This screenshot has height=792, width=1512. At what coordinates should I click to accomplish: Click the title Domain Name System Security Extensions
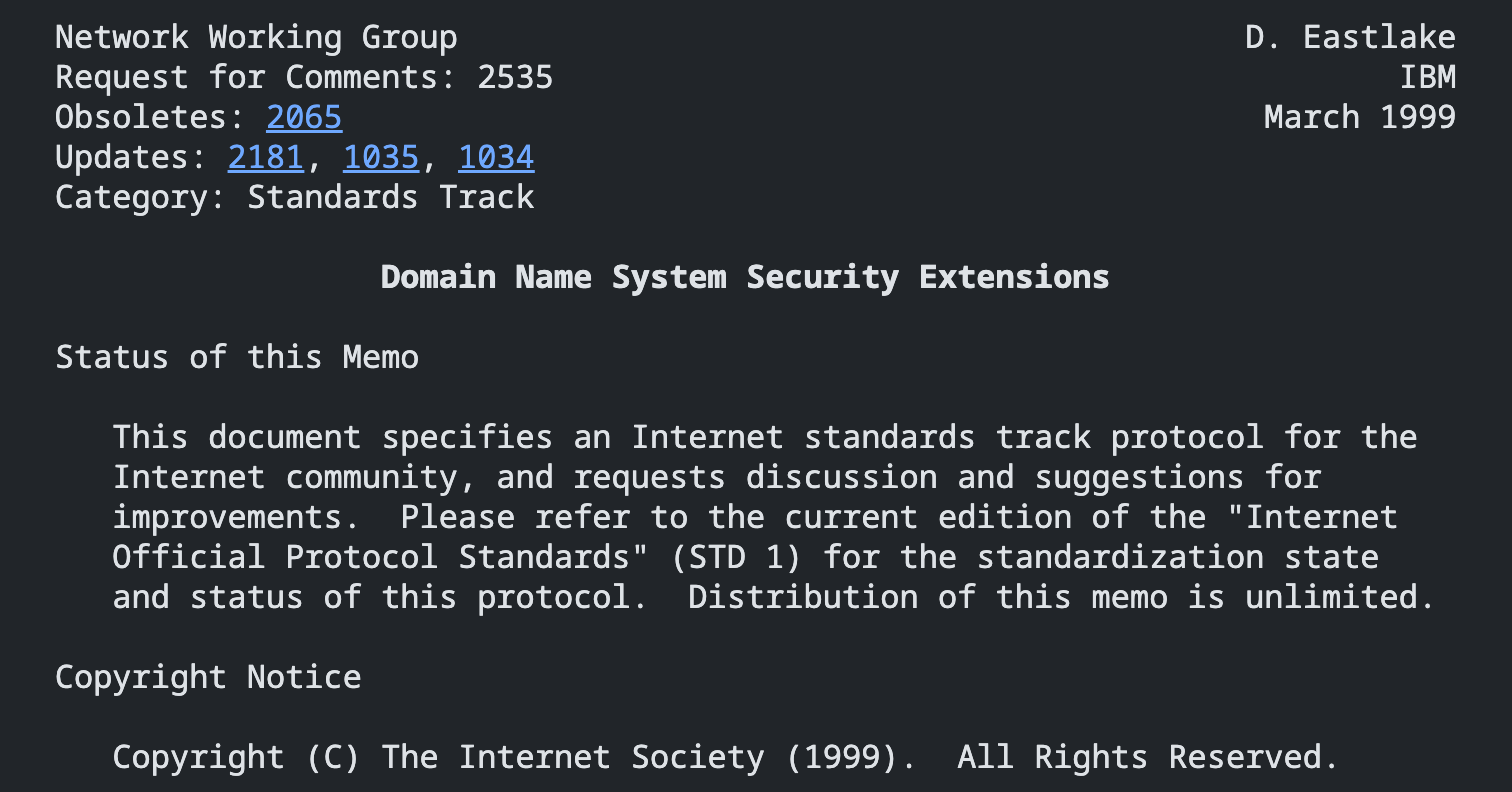[x=745, y=277]
